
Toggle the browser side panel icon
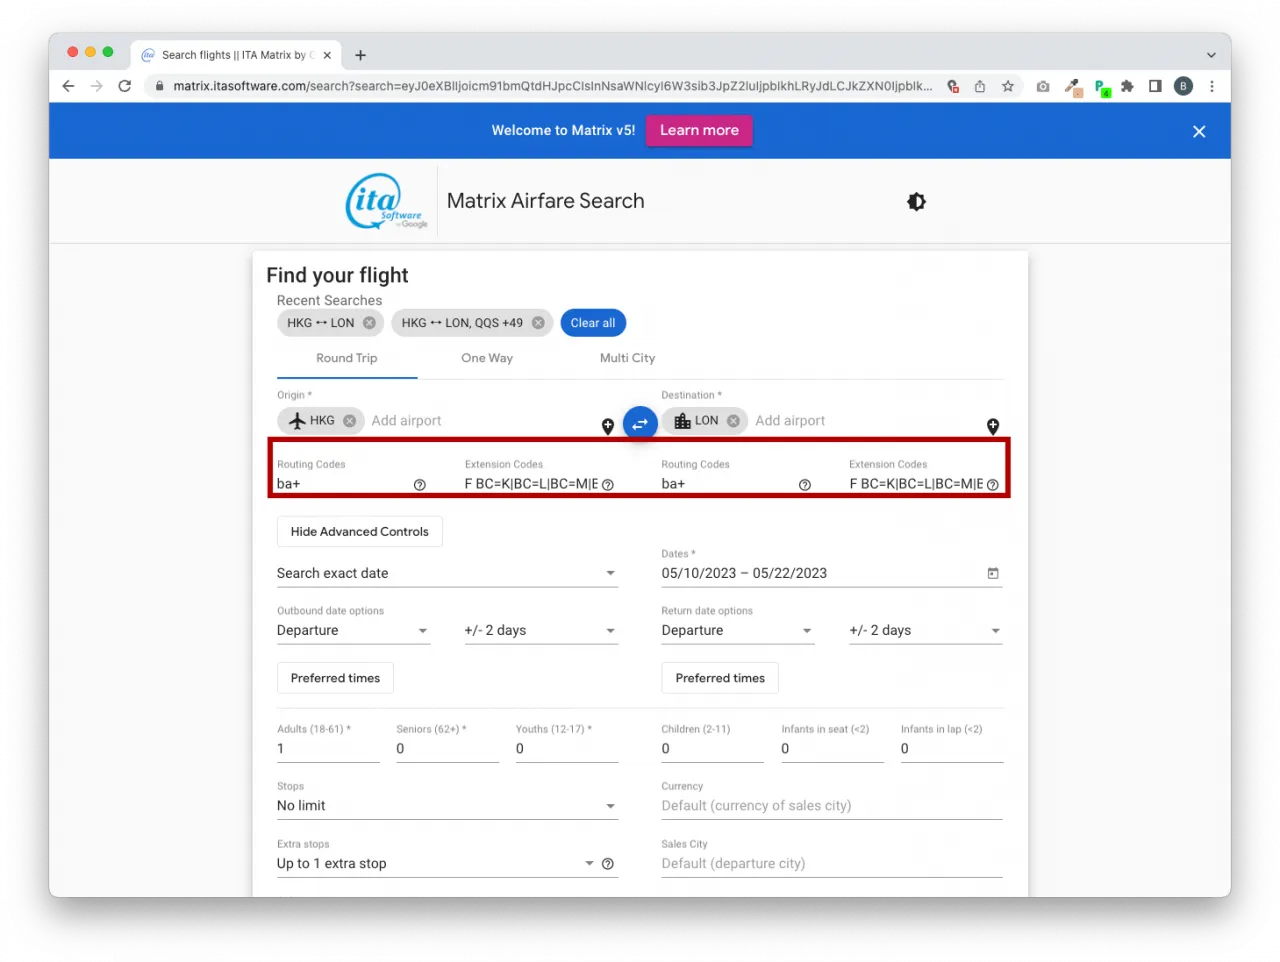coord(1155,86)
